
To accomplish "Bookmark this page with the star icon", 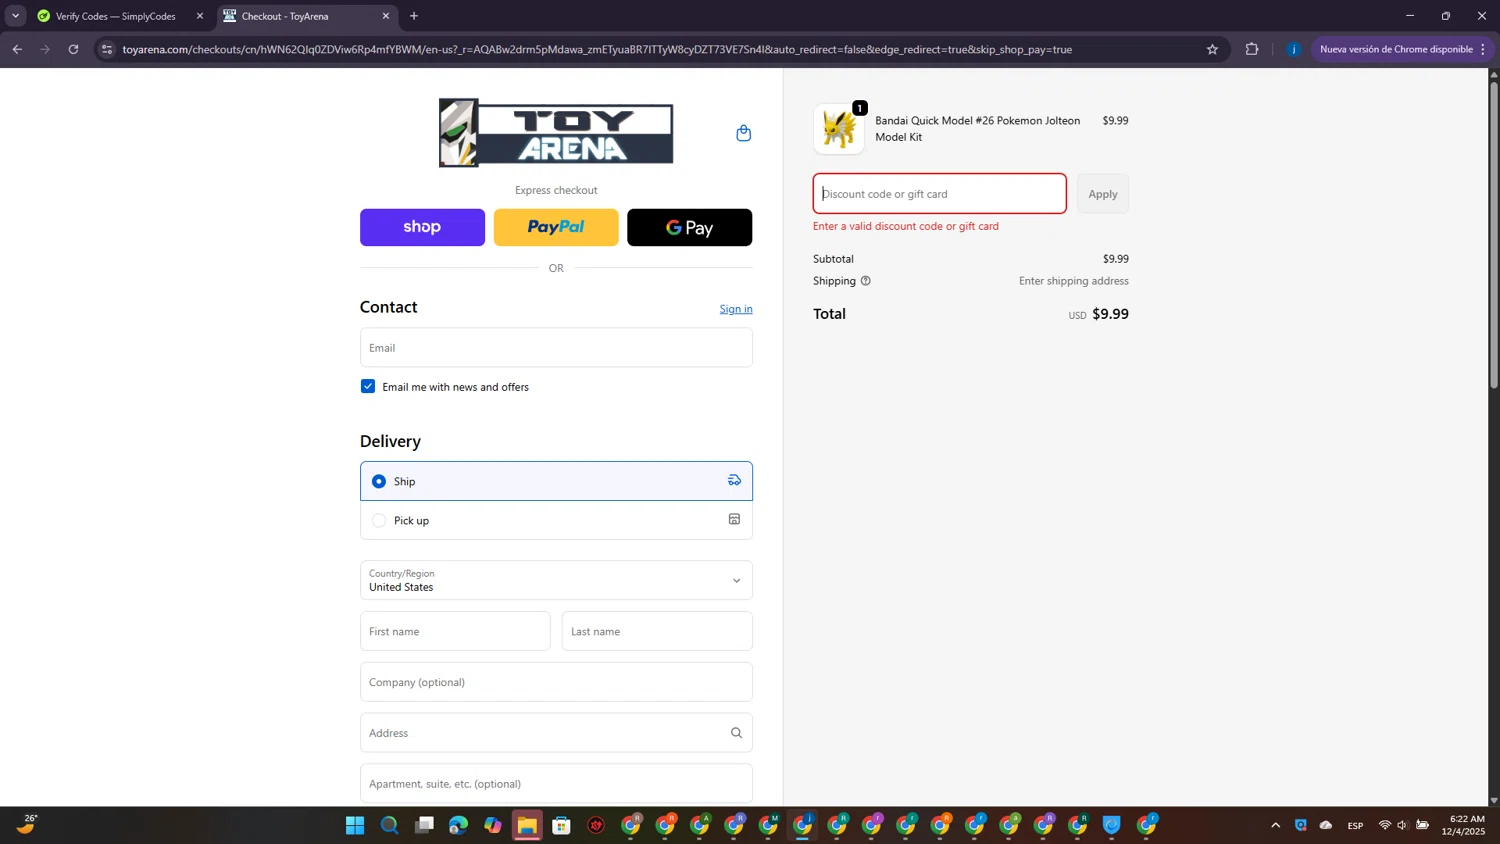I will (1212, 49).
